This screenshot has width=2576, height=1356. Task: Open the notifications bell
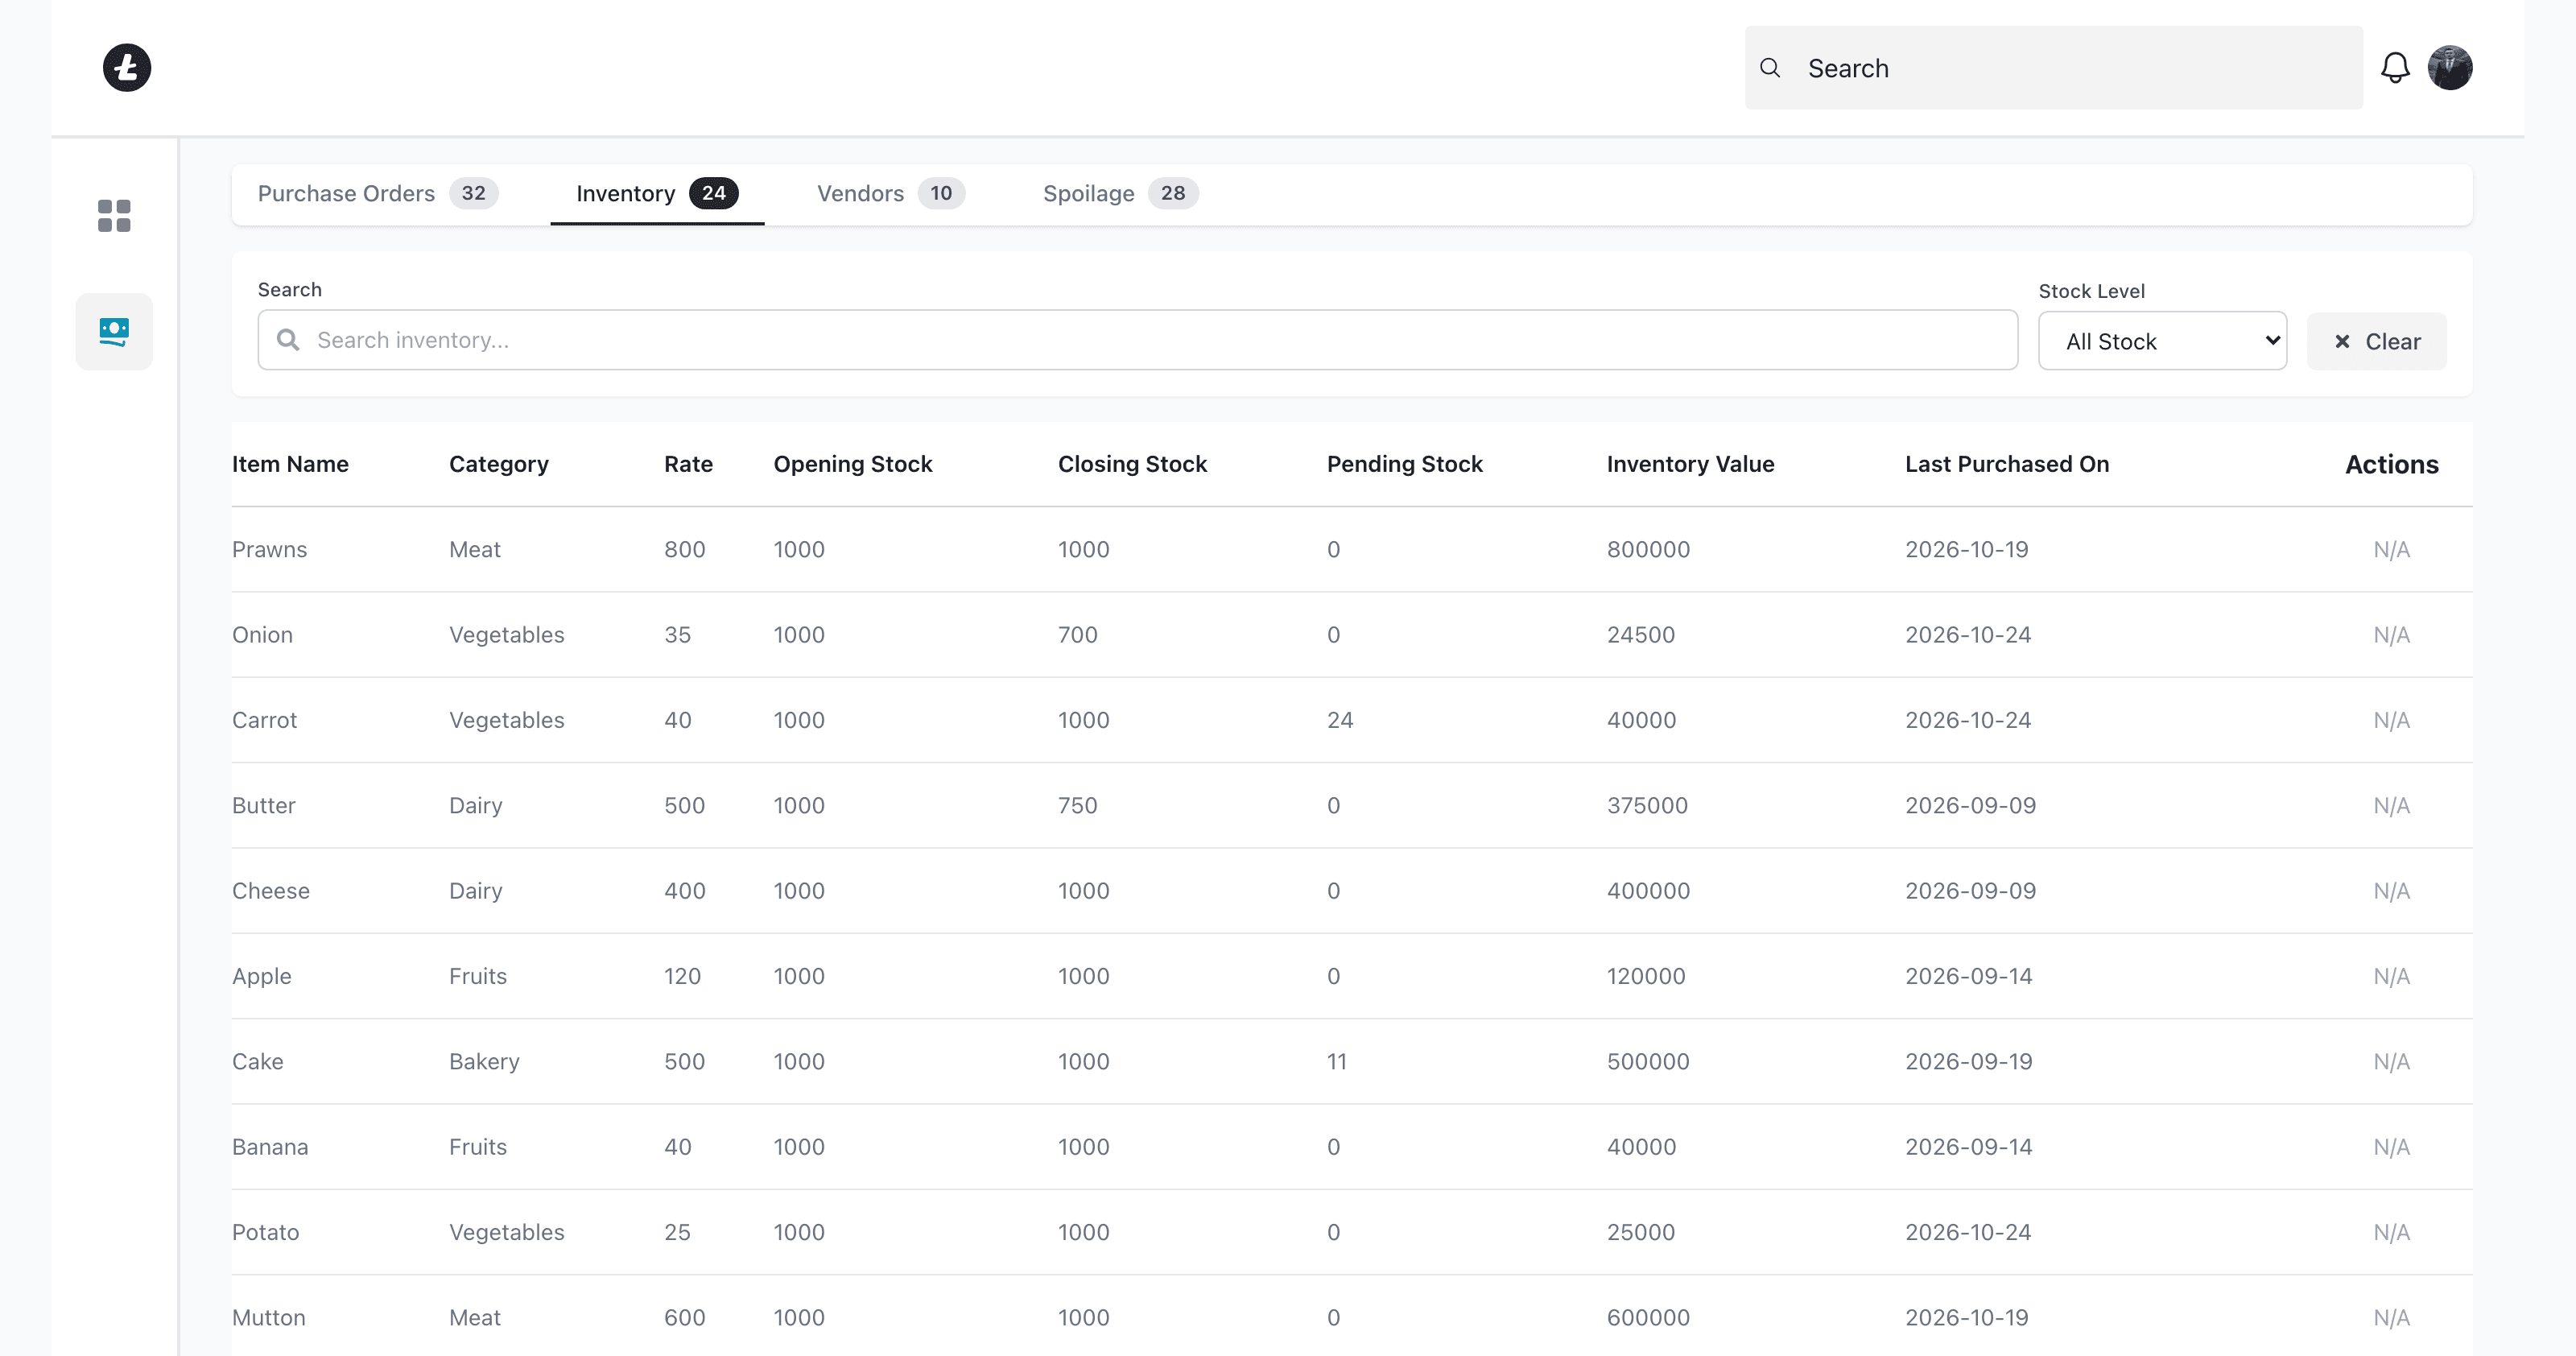pyautogui.click(x=2395, y=68)
